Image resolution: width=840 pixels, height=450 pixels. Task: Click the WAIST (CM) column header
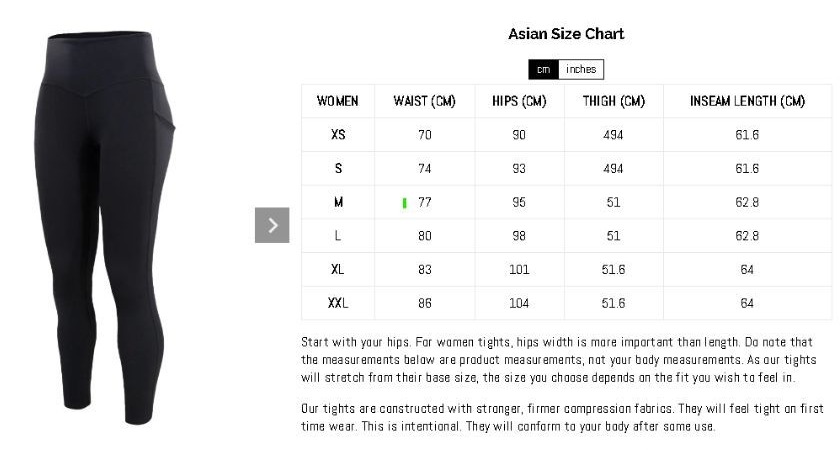[x=424, y=101]
